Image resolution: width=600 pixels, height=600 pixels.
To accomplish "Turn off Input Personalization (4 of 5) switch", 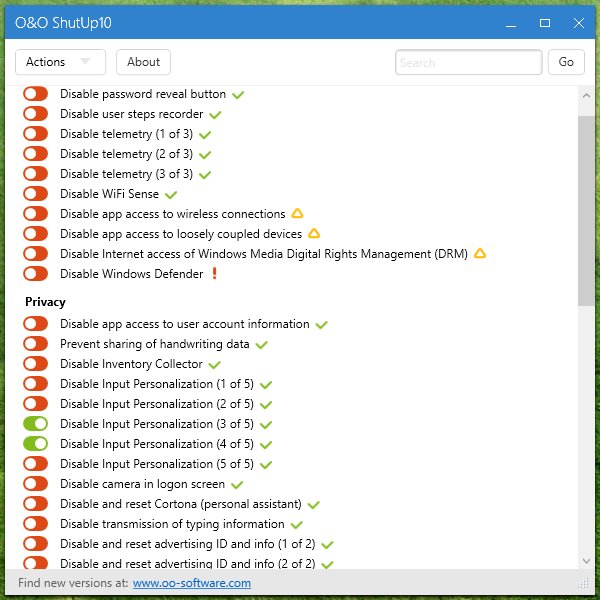I will point(36,443).
